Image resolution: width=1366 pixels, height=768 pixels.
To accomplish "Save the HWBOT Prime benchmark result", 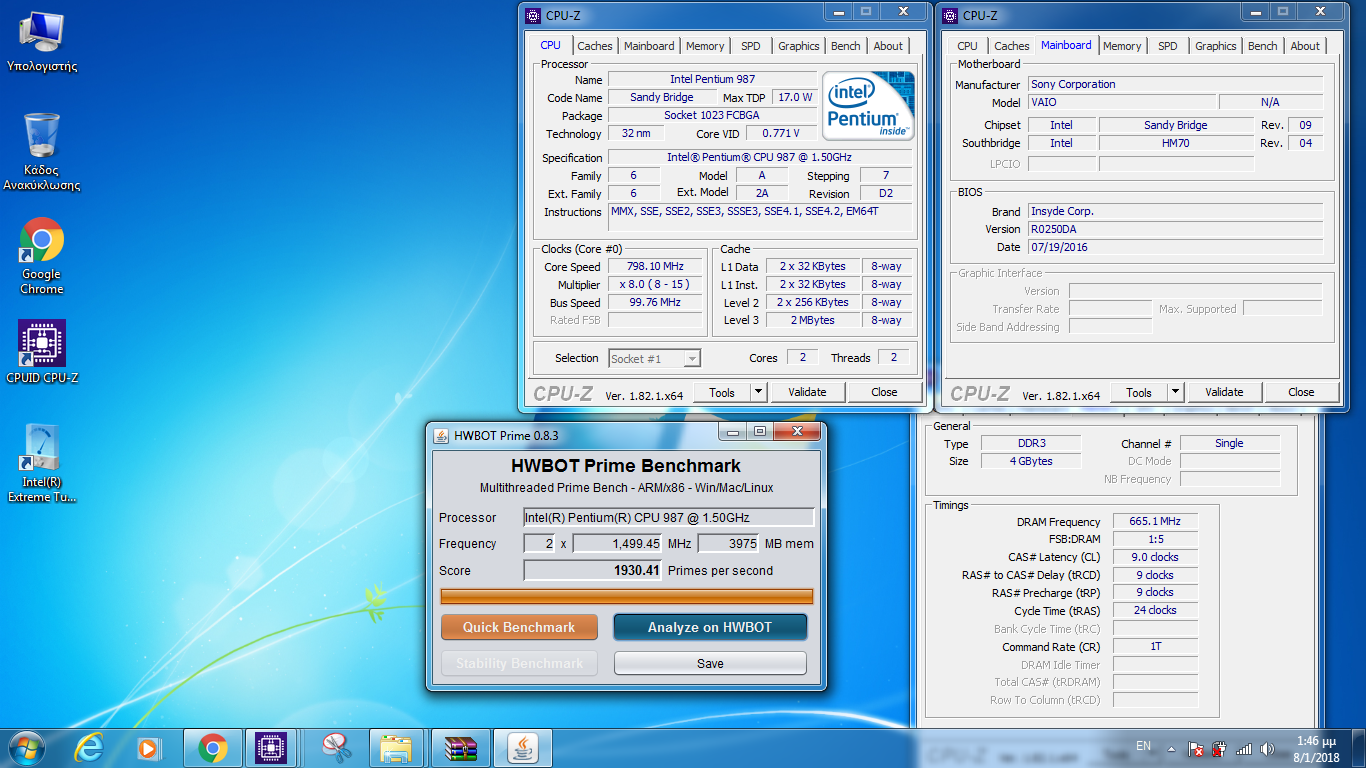I will (x=710, y=663).
